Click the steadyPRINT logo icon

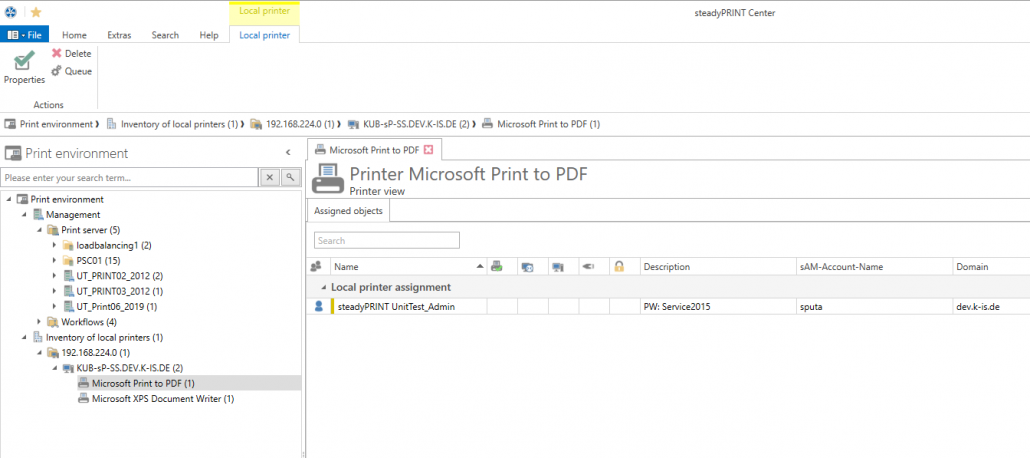point(11,12)
